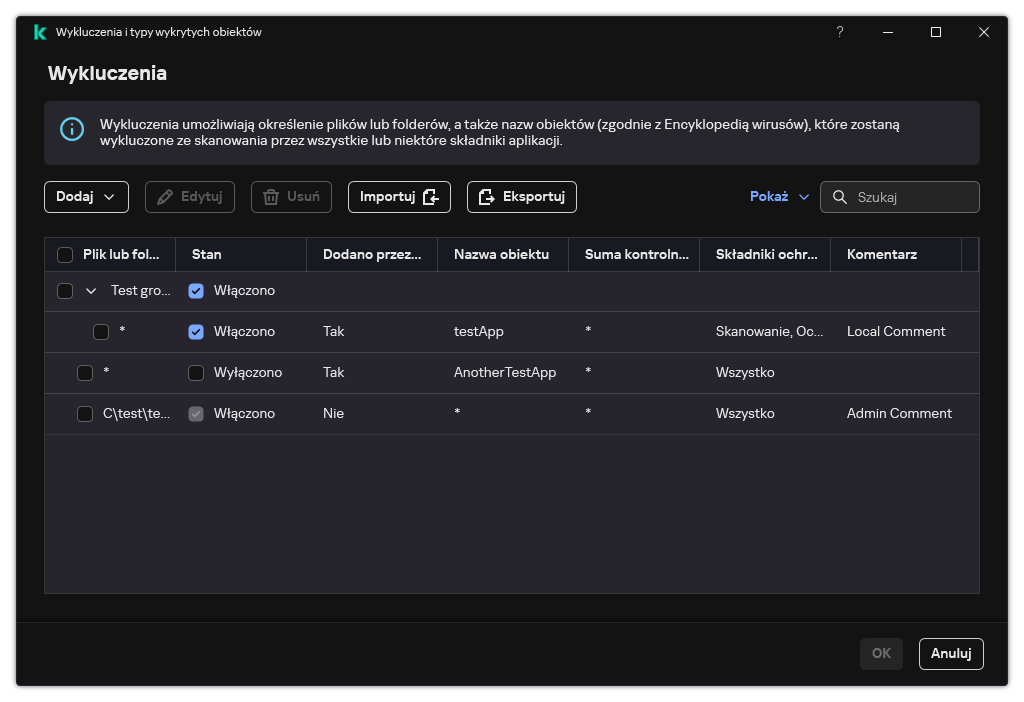
Task: Collapse the Test group row chevron
Action: tap(91, 291)
